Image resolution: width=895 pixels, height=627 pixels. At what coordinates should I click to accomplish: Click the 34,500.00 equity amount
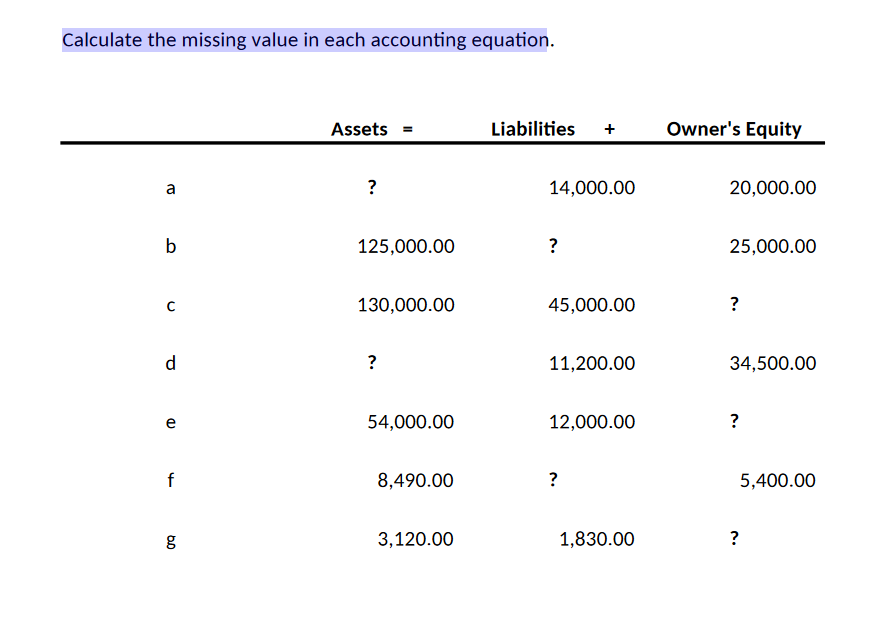pyautogui.click(x=772, y=363)
